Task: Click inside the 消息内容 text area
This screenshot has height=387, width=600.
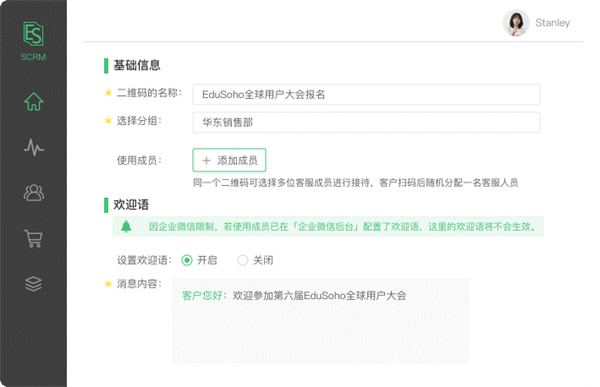Action: (320, 321)
